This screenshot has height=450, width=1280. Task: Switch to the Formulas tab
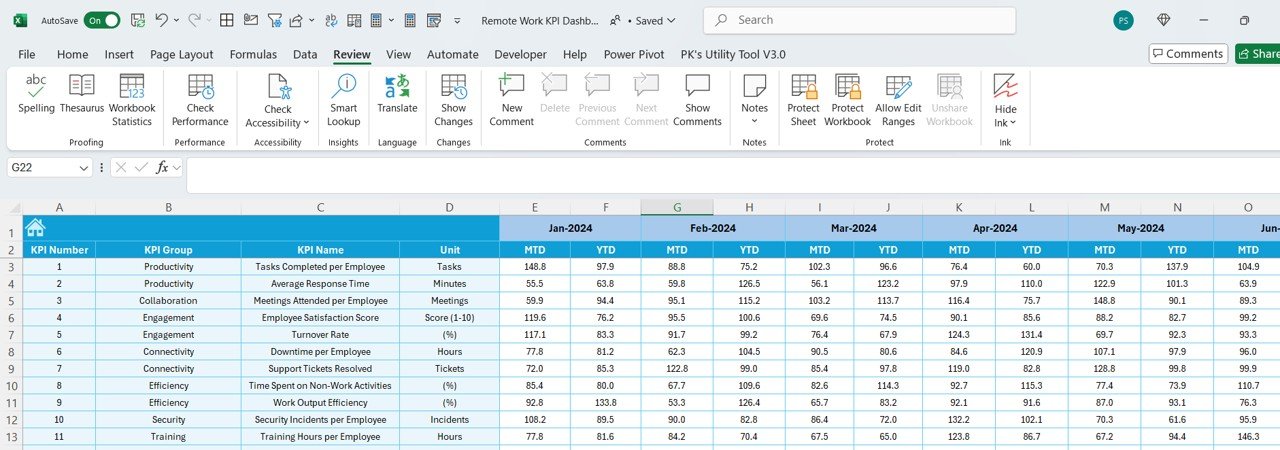[253, 54]
